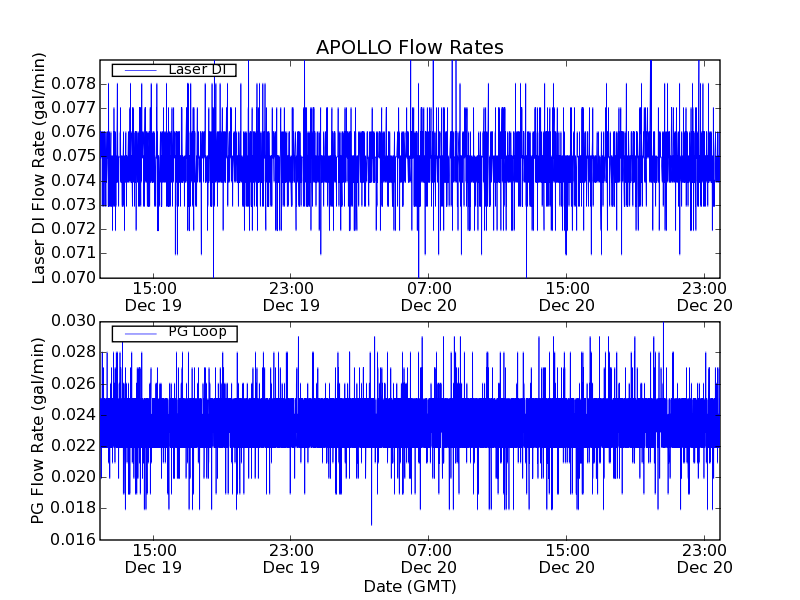Click top chart's 15:00 Dec 19 tick label
The width and height of the screenshot is (800, 600).
pos(153,297)
